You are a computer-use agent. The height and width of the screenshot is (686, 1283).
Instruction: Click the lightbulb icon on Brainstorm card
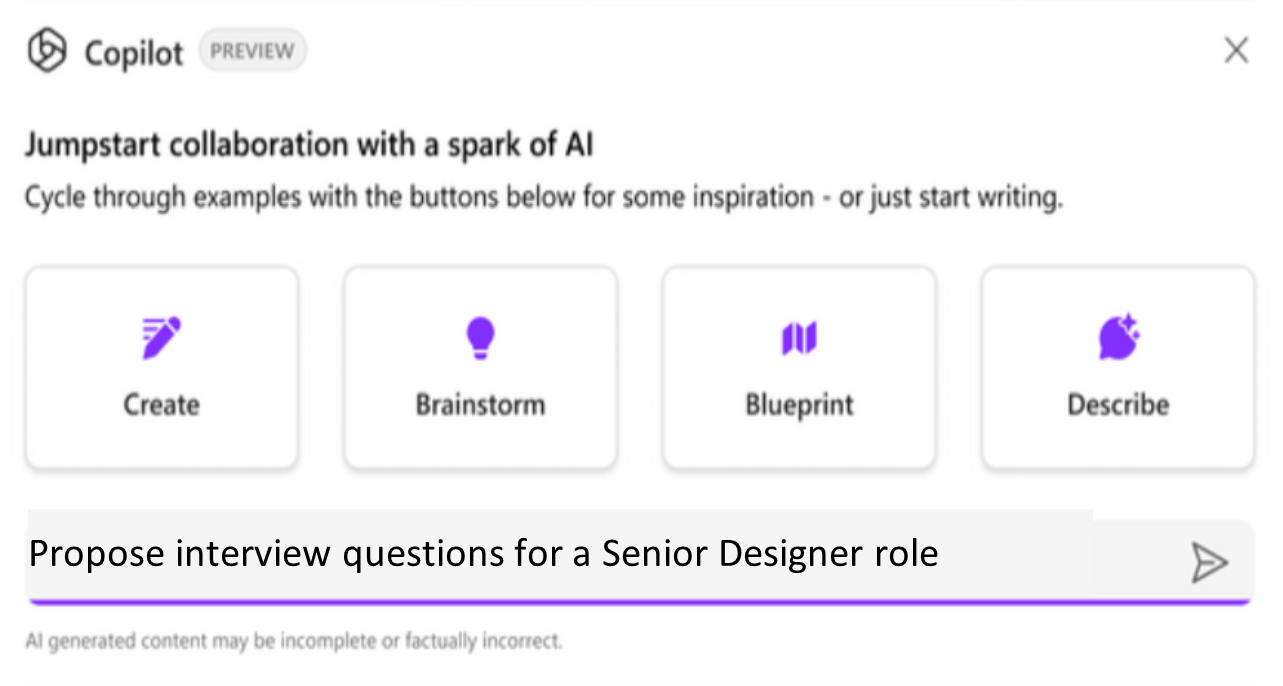pos(480,338)
